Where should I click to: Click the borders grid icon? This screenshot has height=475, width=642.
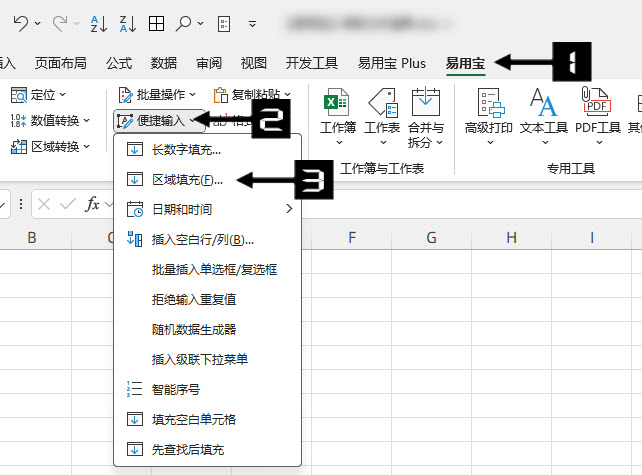(157, 22)
